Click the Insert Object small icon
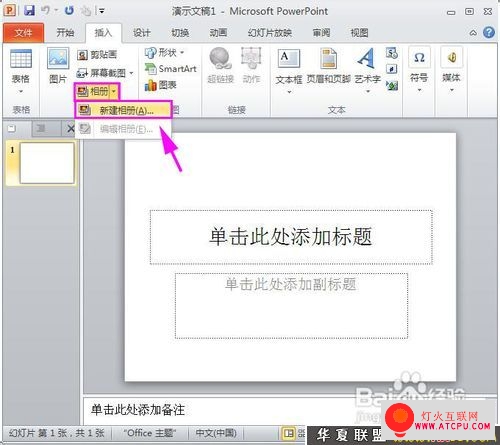Viewport: 500px width, 445px height. (x=392, y=86)
